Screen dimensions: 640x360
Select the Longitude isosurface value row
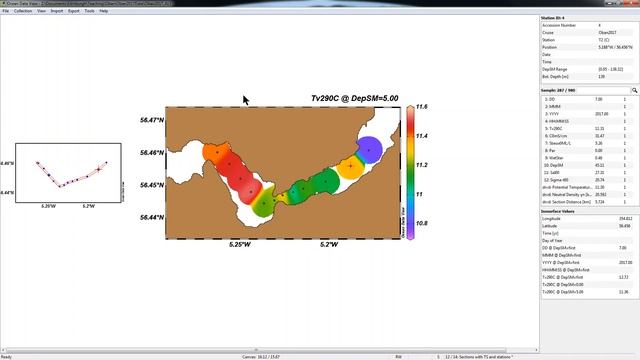[x=588, y=219]
